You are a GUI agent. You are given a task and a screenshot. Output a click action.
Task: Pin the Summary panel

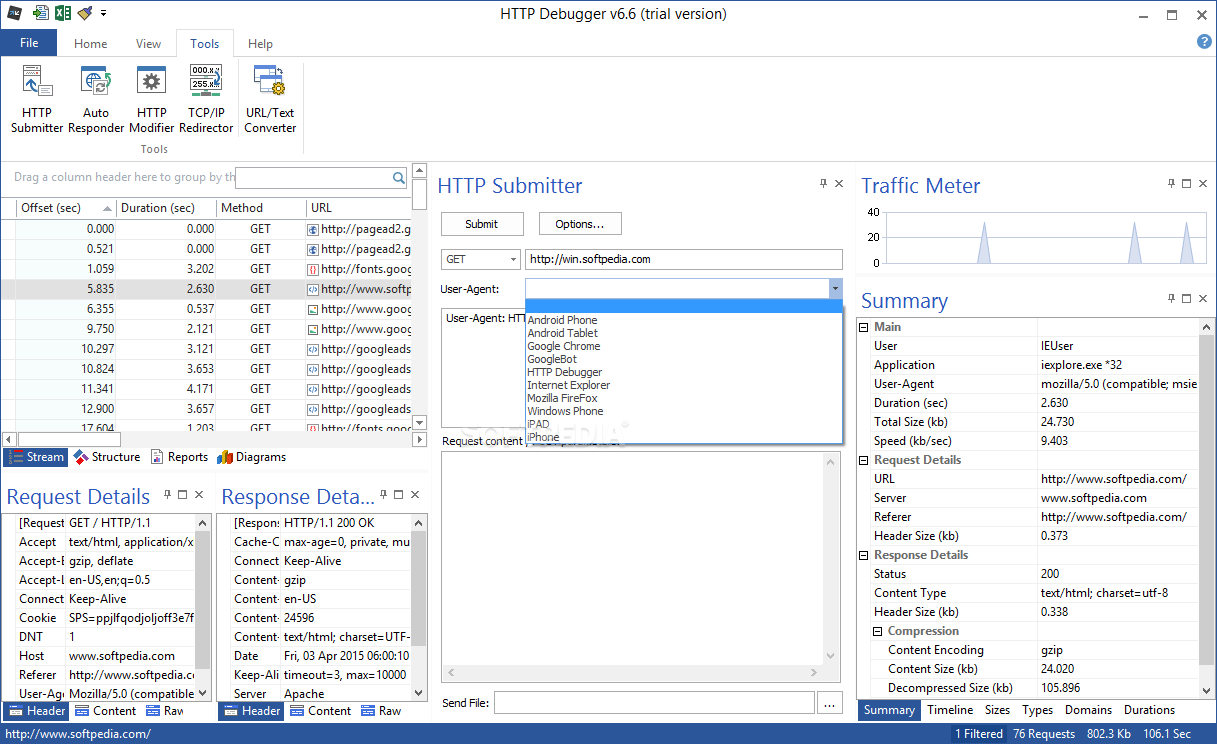pyautogui.click(x=1171, y=298)
